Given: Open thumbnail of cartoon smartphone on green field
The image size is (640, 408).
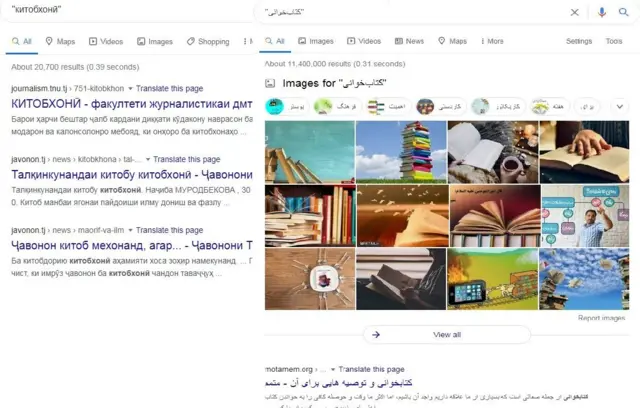Looking at the screenshot, I should pos(493,279).
